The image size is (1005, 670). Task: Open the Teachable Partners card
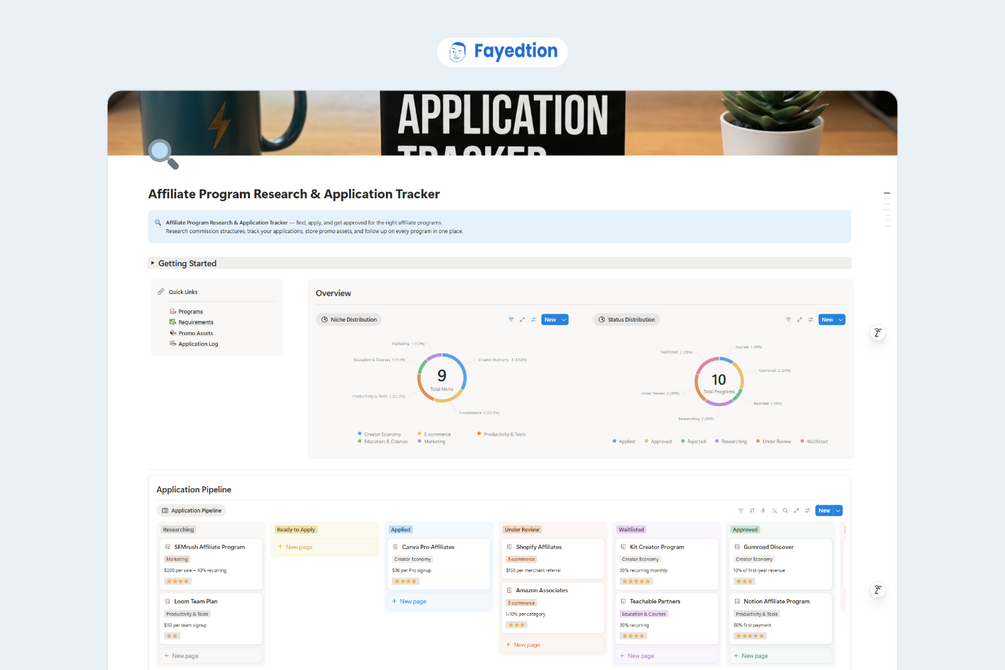pos(667,619)
